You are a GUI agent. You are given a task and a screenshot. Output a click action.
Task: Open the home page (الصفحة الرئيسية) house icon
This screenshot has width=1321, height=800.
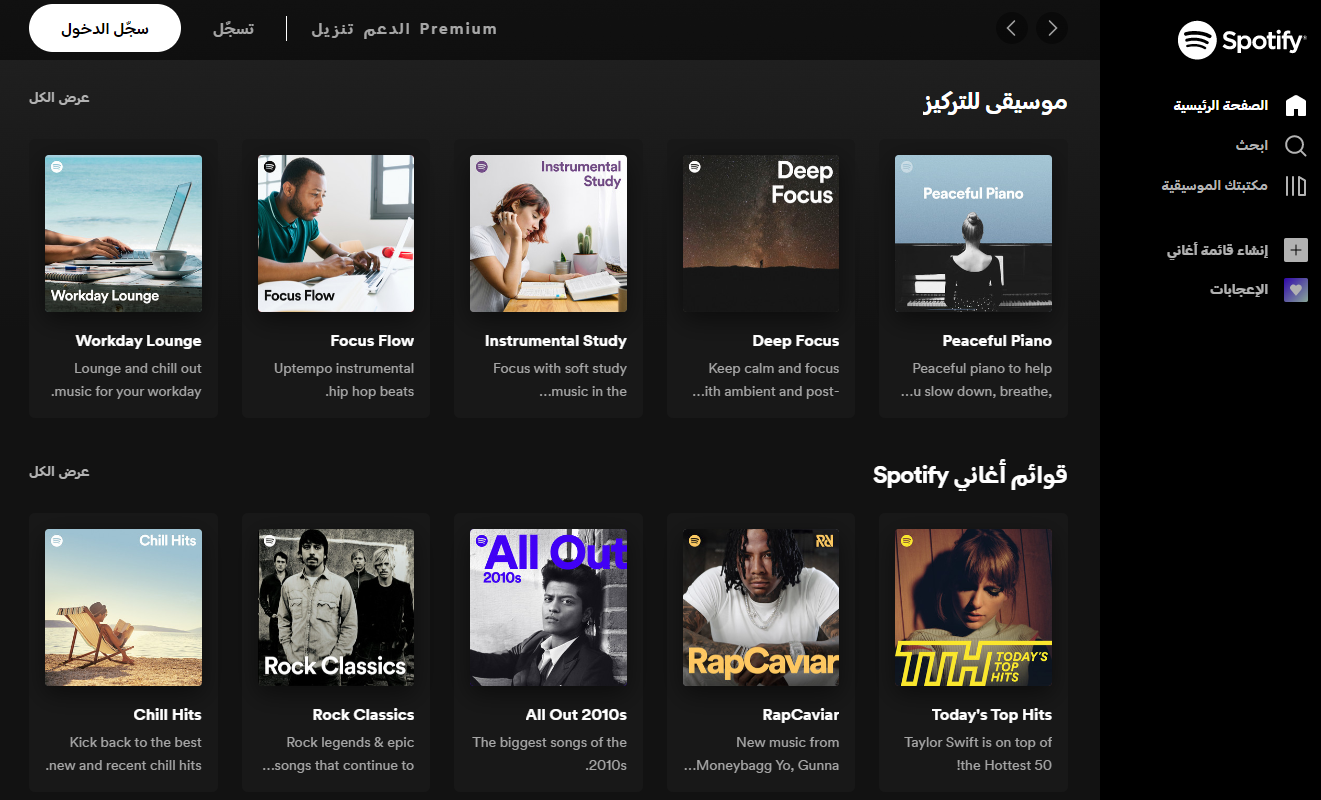(1296, 105)
